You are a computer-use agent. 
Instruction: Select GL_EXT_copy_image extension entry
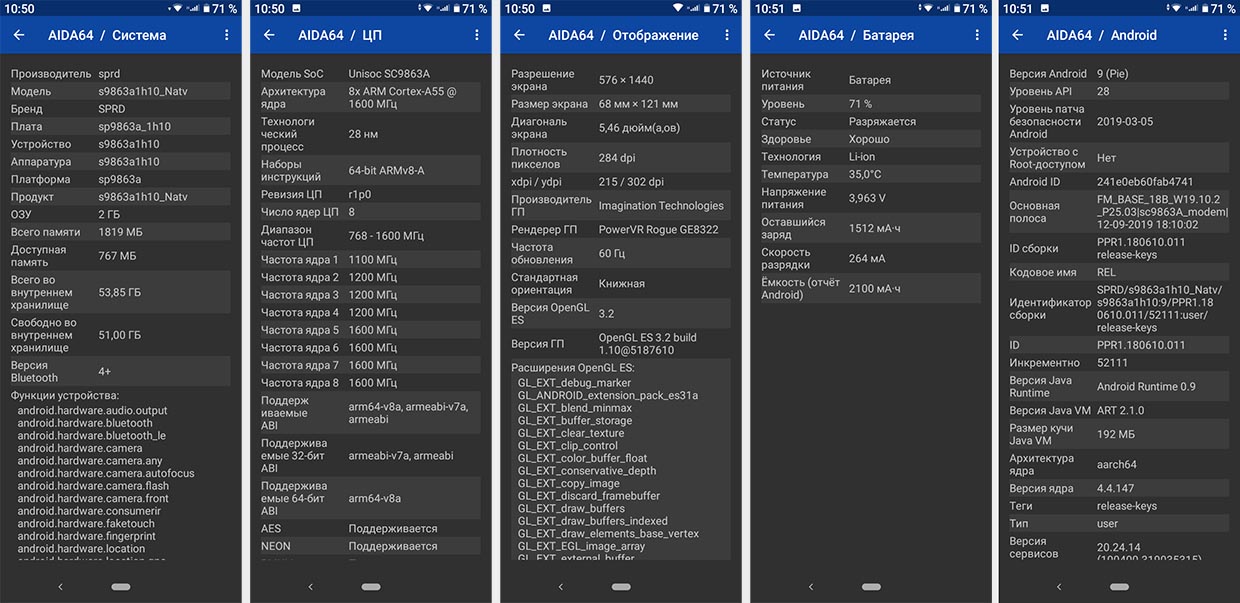click(x=569, y=483)
